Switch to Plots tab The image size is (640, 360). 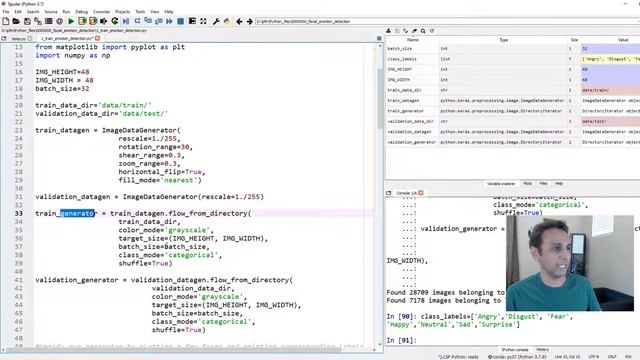click(527, 184)
